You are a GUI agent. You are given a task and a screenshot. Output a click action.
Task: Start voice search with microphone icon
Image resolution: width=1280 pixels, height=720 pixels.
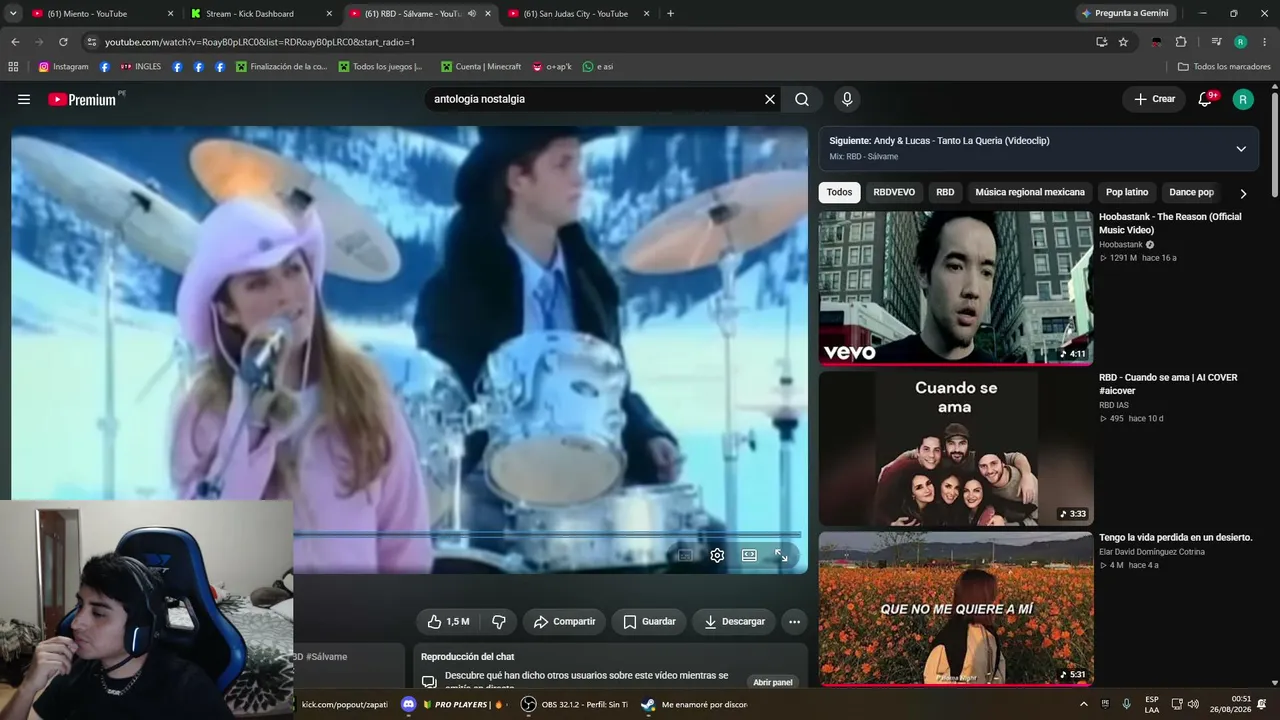847,99
